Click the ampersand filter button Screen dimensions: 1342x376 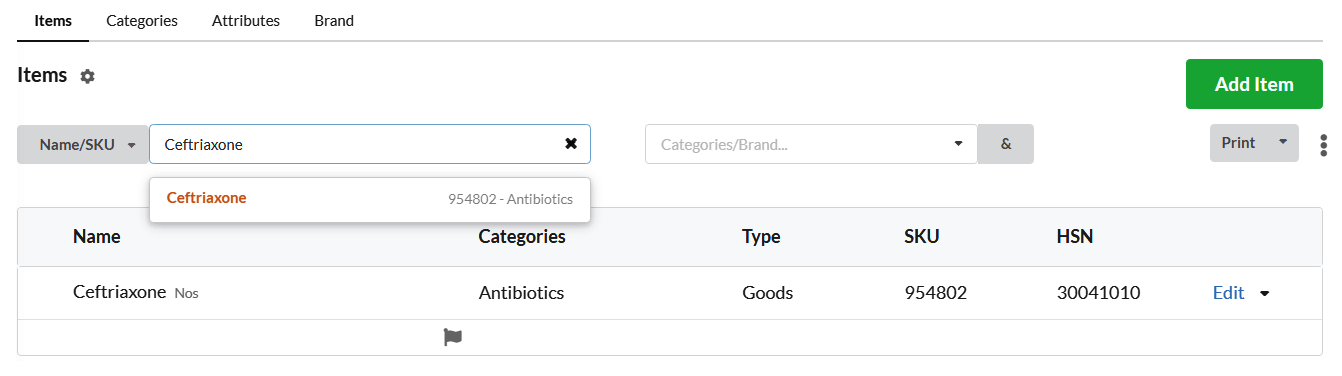pyautogui.click(x=1006, y=144)
